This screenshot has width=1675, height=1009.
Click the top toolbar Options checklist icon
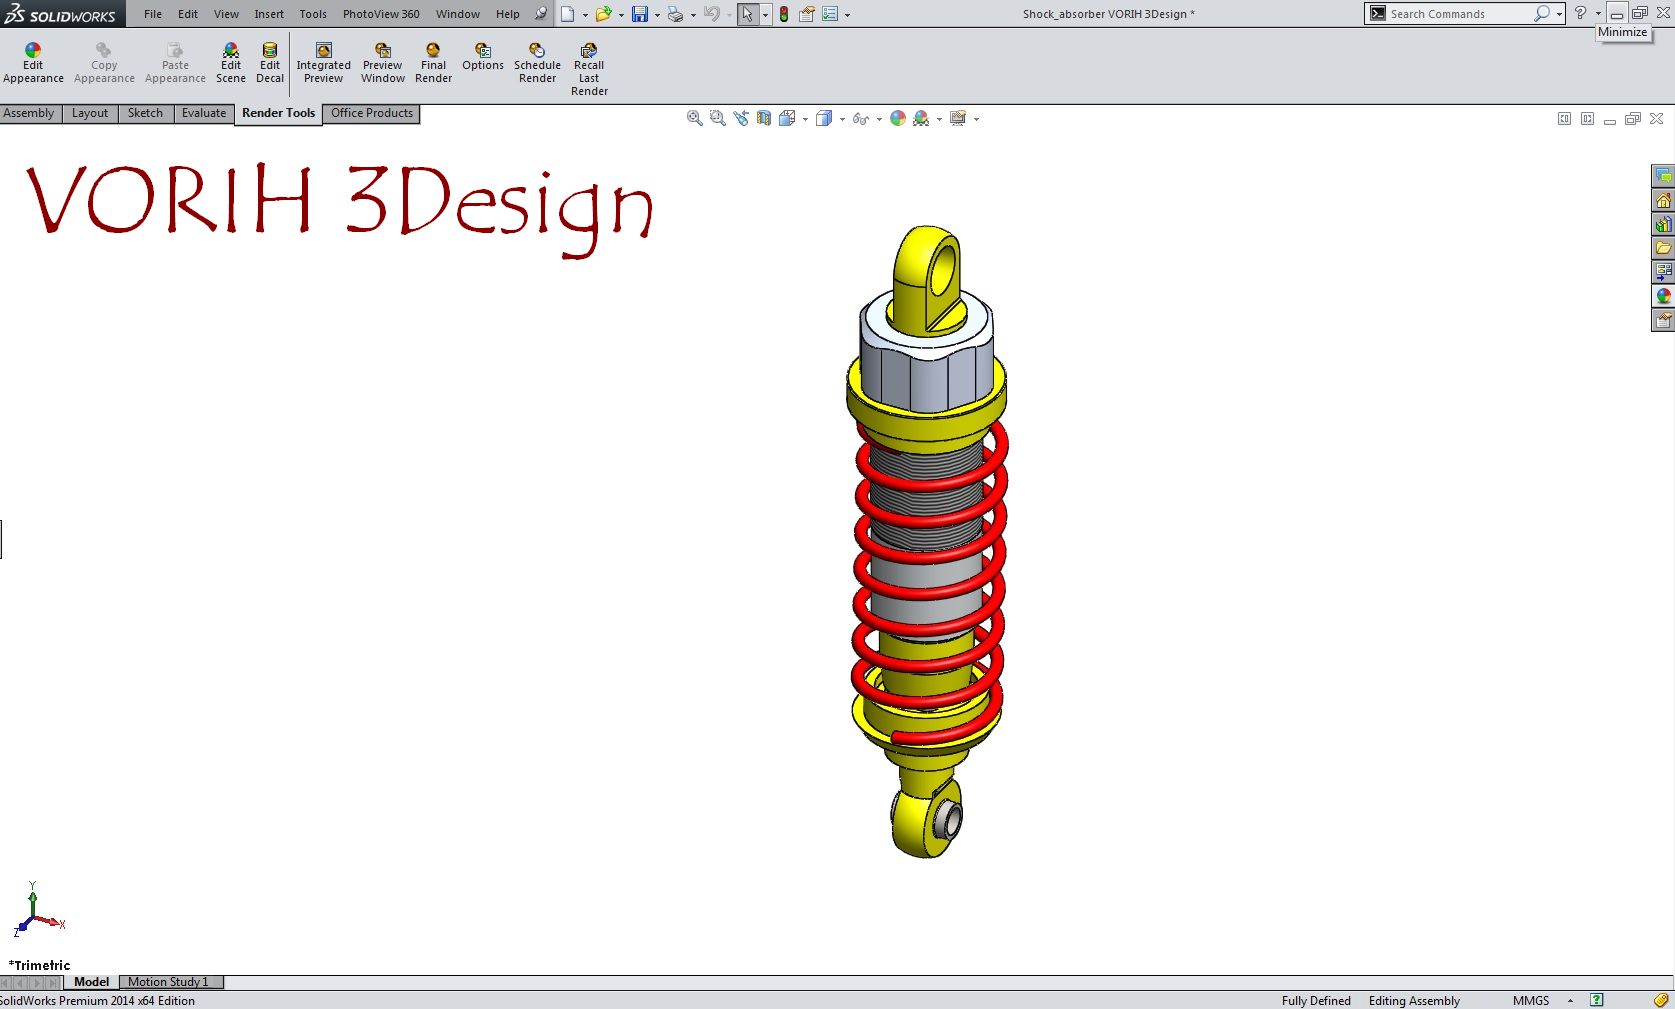click(830, 14)
